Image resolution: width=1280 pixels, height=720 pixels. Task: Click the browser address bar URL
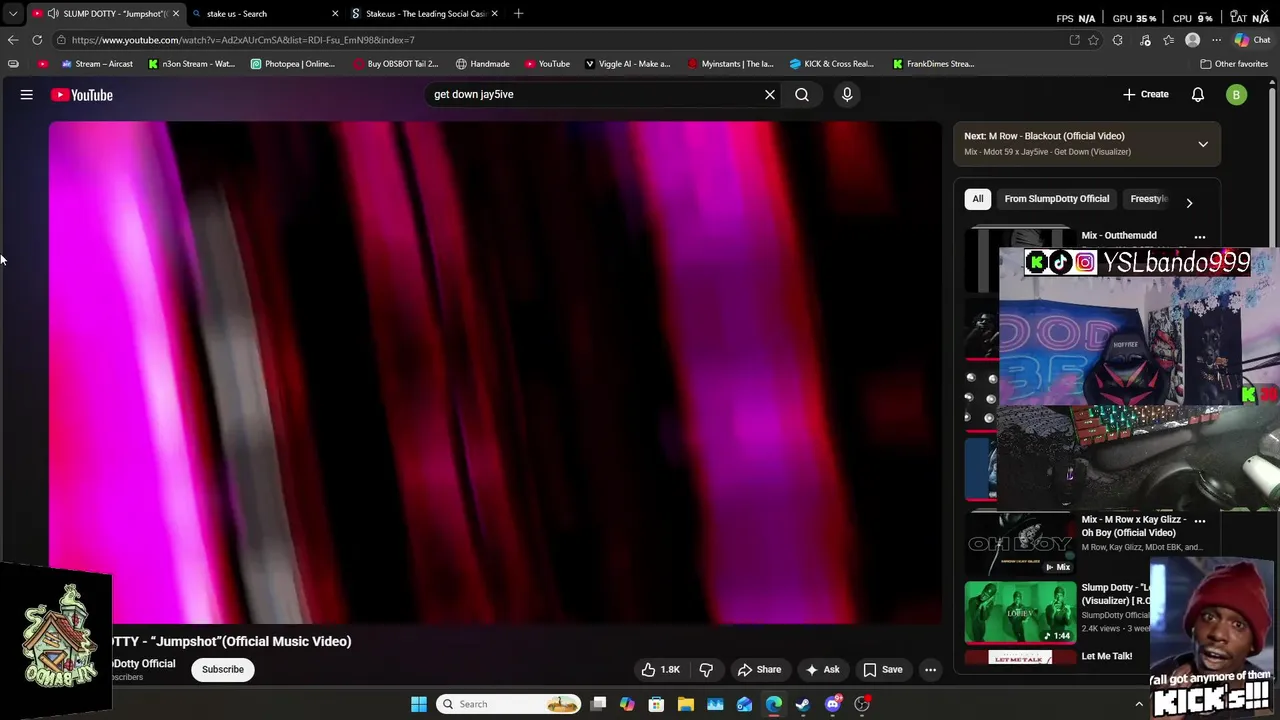(x=243, y=40)
